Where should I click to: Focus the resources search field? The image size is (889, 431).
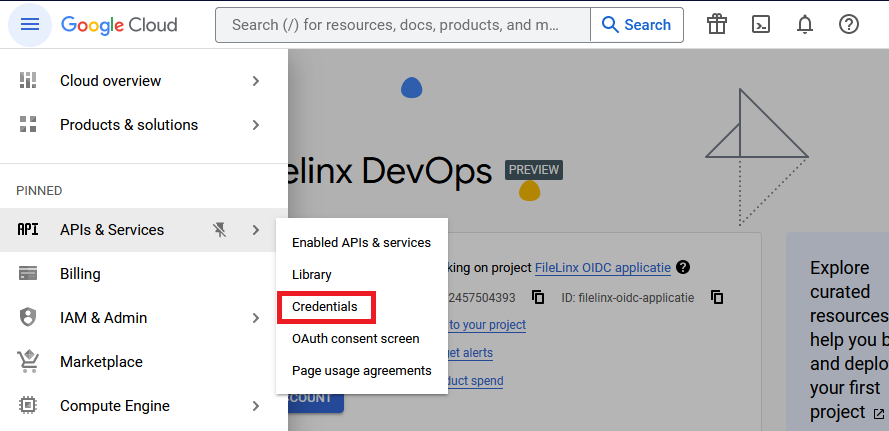pyautogui.click(x=403, y=25)
